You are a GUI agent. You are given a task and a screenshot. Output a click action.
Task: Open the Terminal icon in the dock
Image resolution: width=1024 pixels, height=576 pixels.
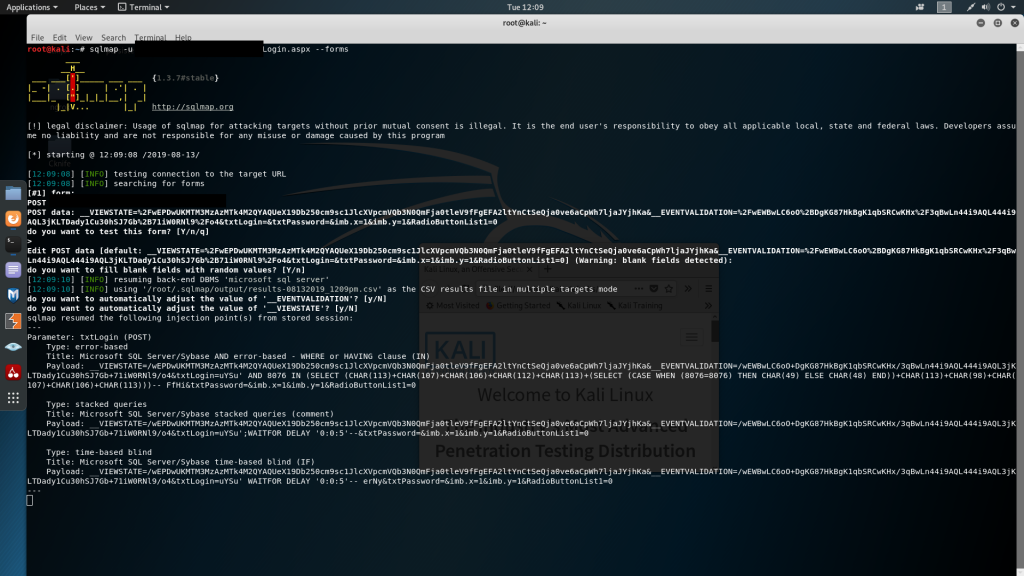click(13, 244)
